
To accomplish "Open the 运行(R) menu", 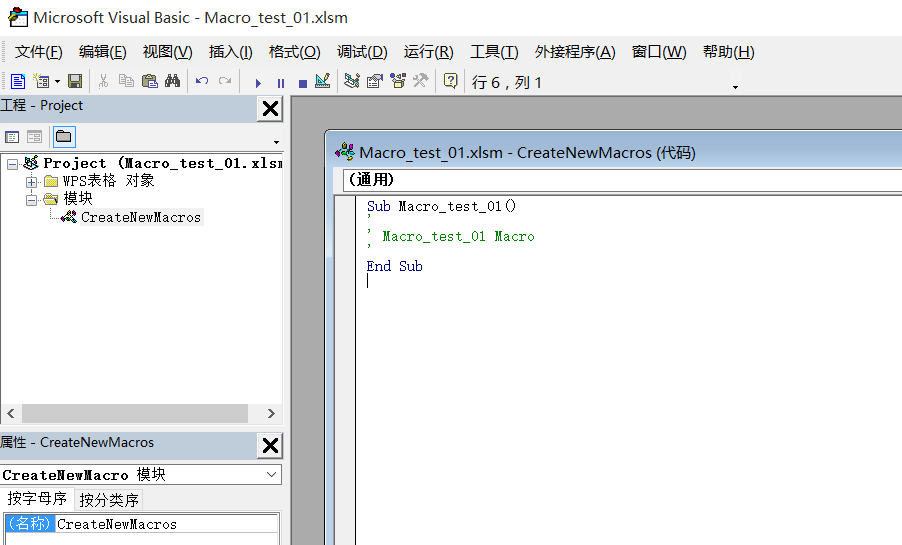I will (429, 52).
